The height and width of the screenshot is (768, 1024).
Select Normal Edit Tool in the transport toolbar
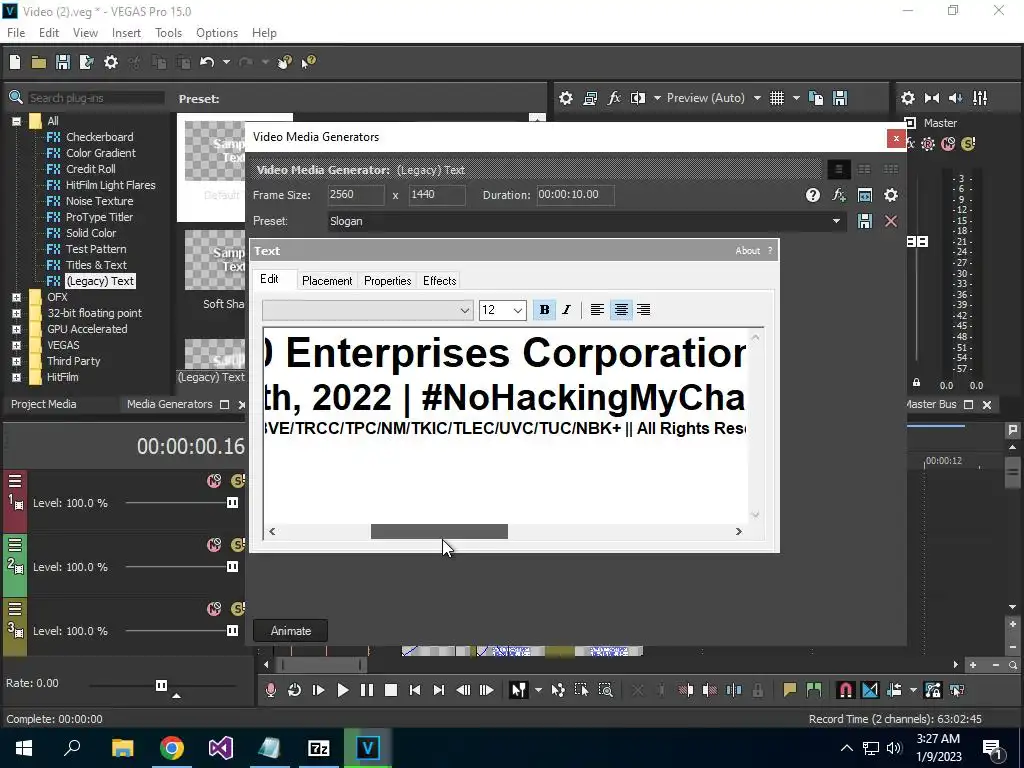[519, 690]
